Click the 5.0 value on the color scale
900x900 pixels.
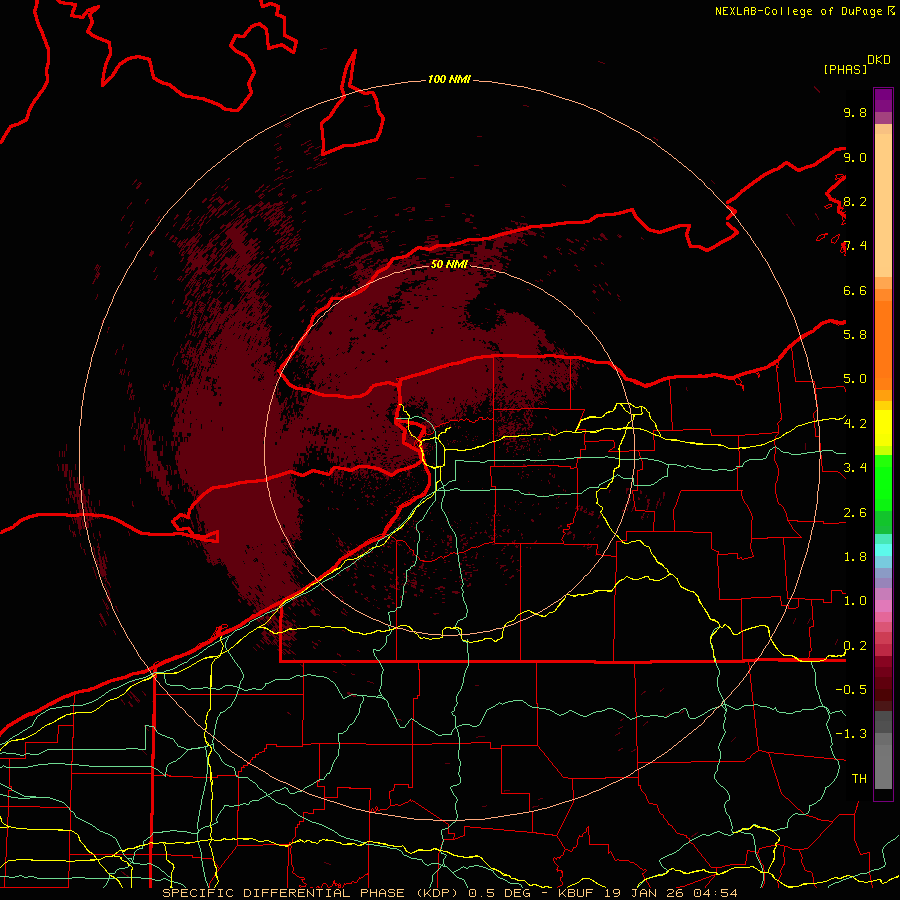click(855, 379)
